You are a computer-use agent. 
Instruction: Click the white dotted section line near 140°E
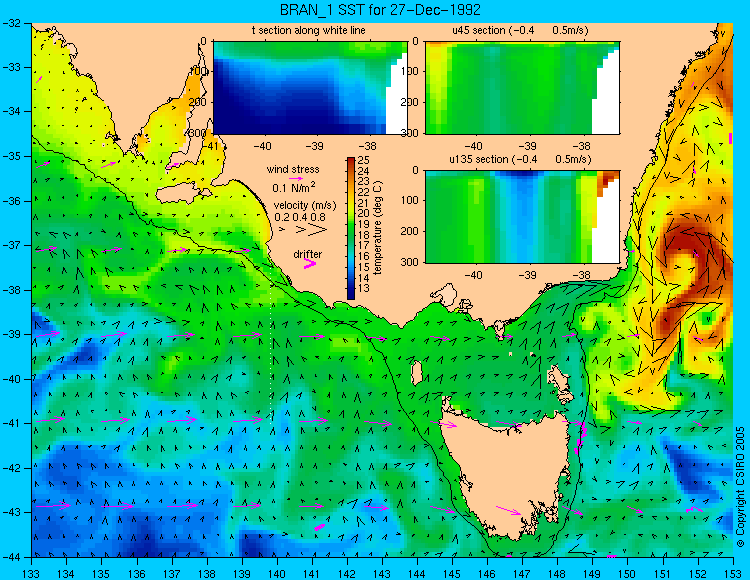point(271,347)
